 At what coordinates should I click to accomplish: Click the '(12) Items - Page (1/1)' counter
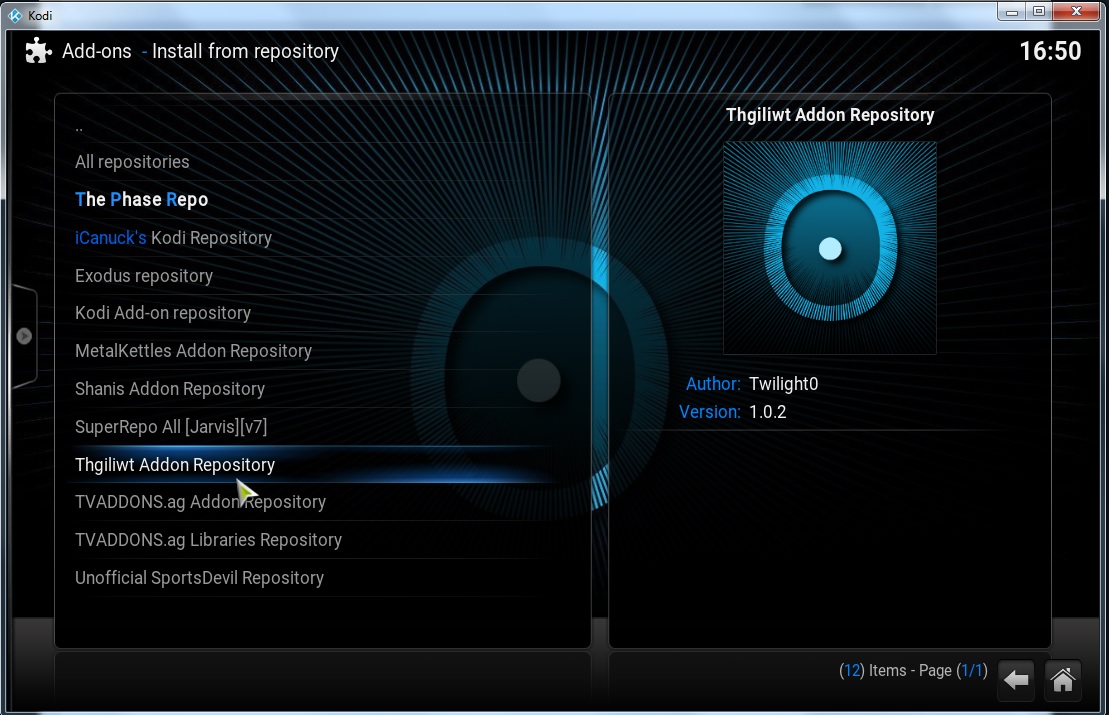pos(913,670)
